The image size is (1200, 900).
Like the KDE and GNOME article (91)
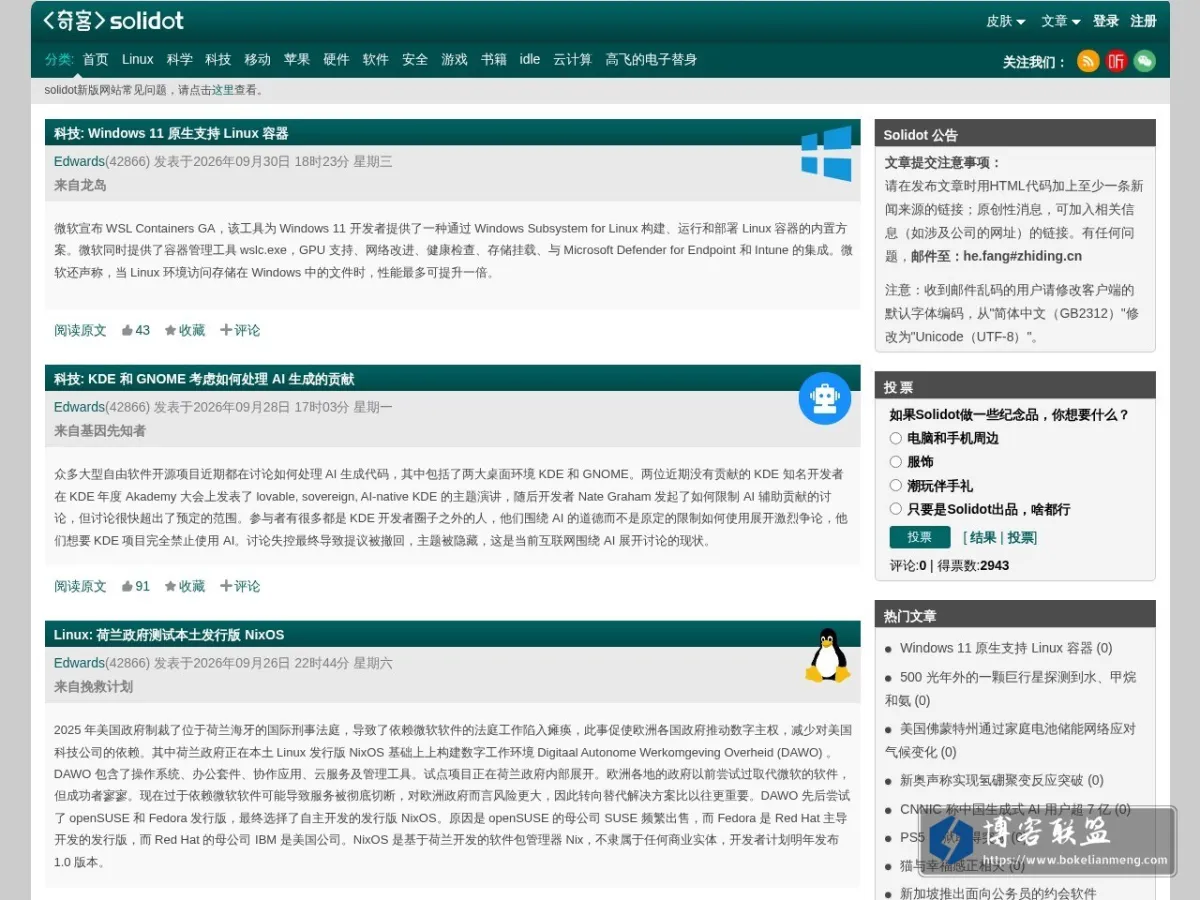pyautogui.click(x=135, y=586)
